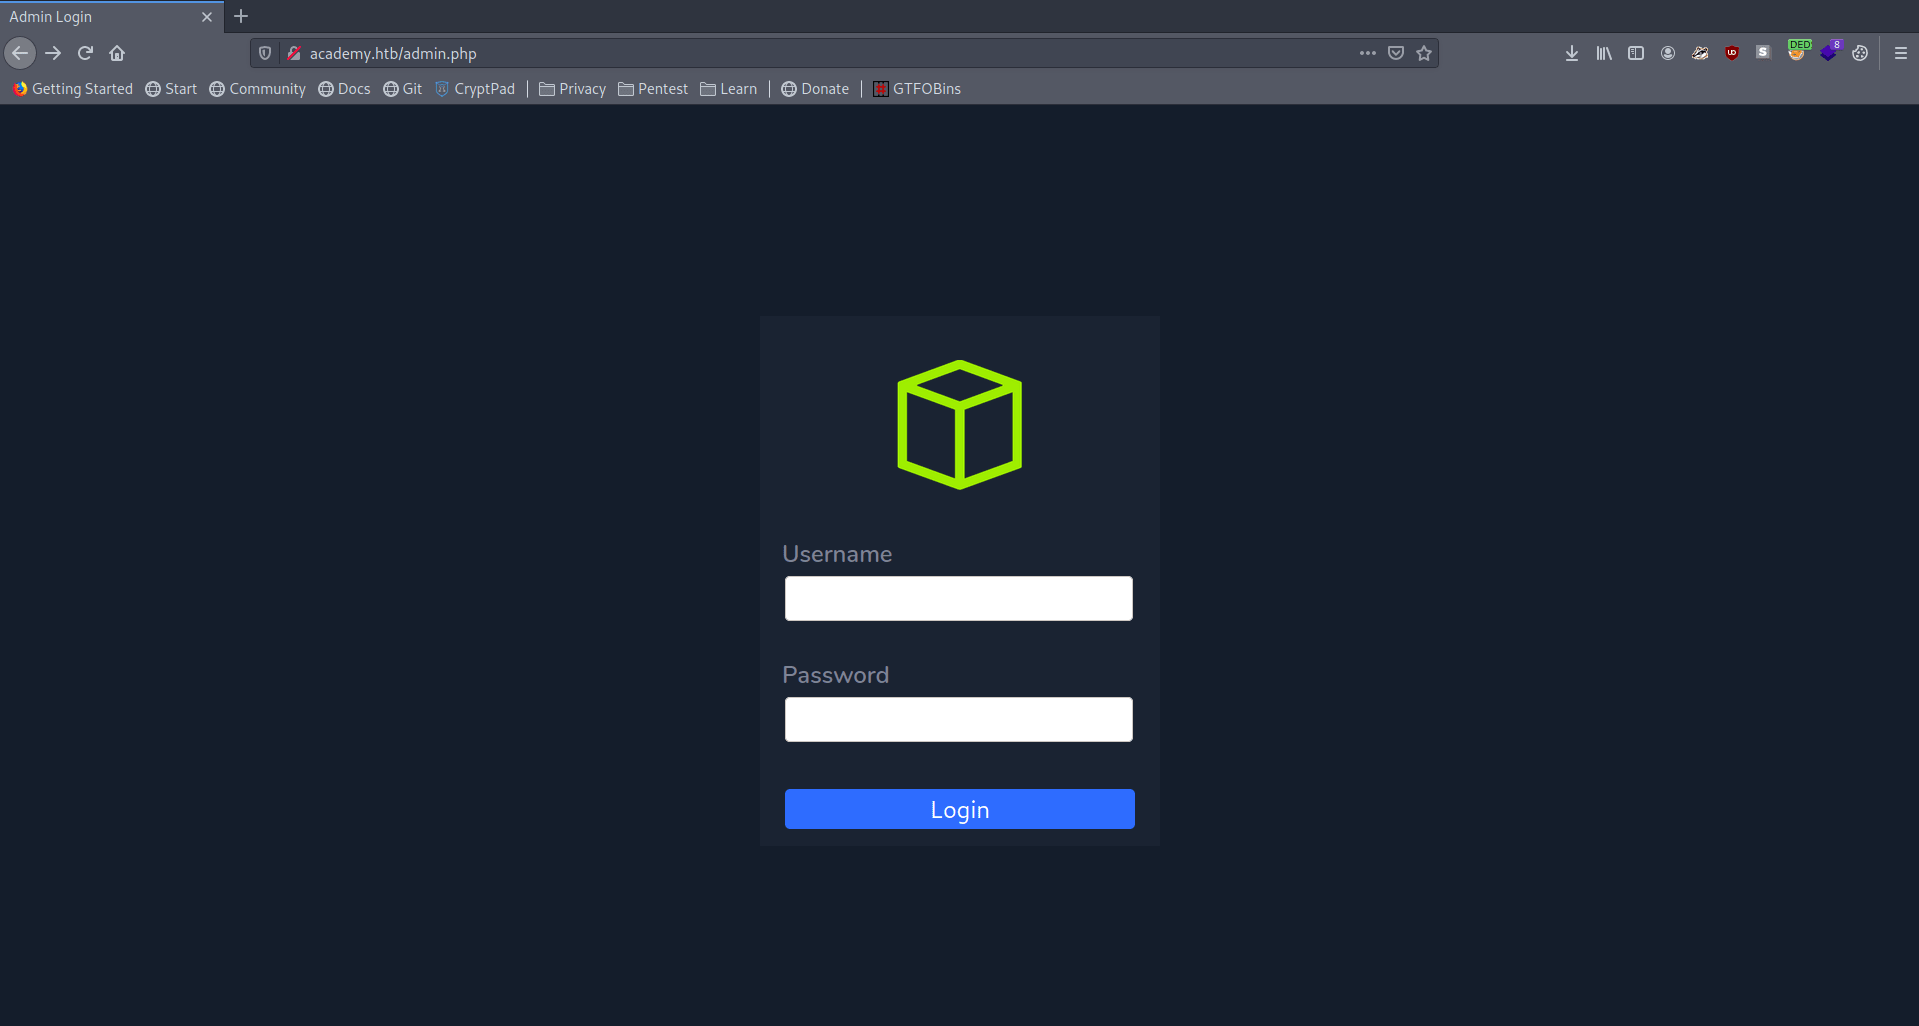Open the Library menu
The image size is (1919, 1026).
(x=1603, y=53)
